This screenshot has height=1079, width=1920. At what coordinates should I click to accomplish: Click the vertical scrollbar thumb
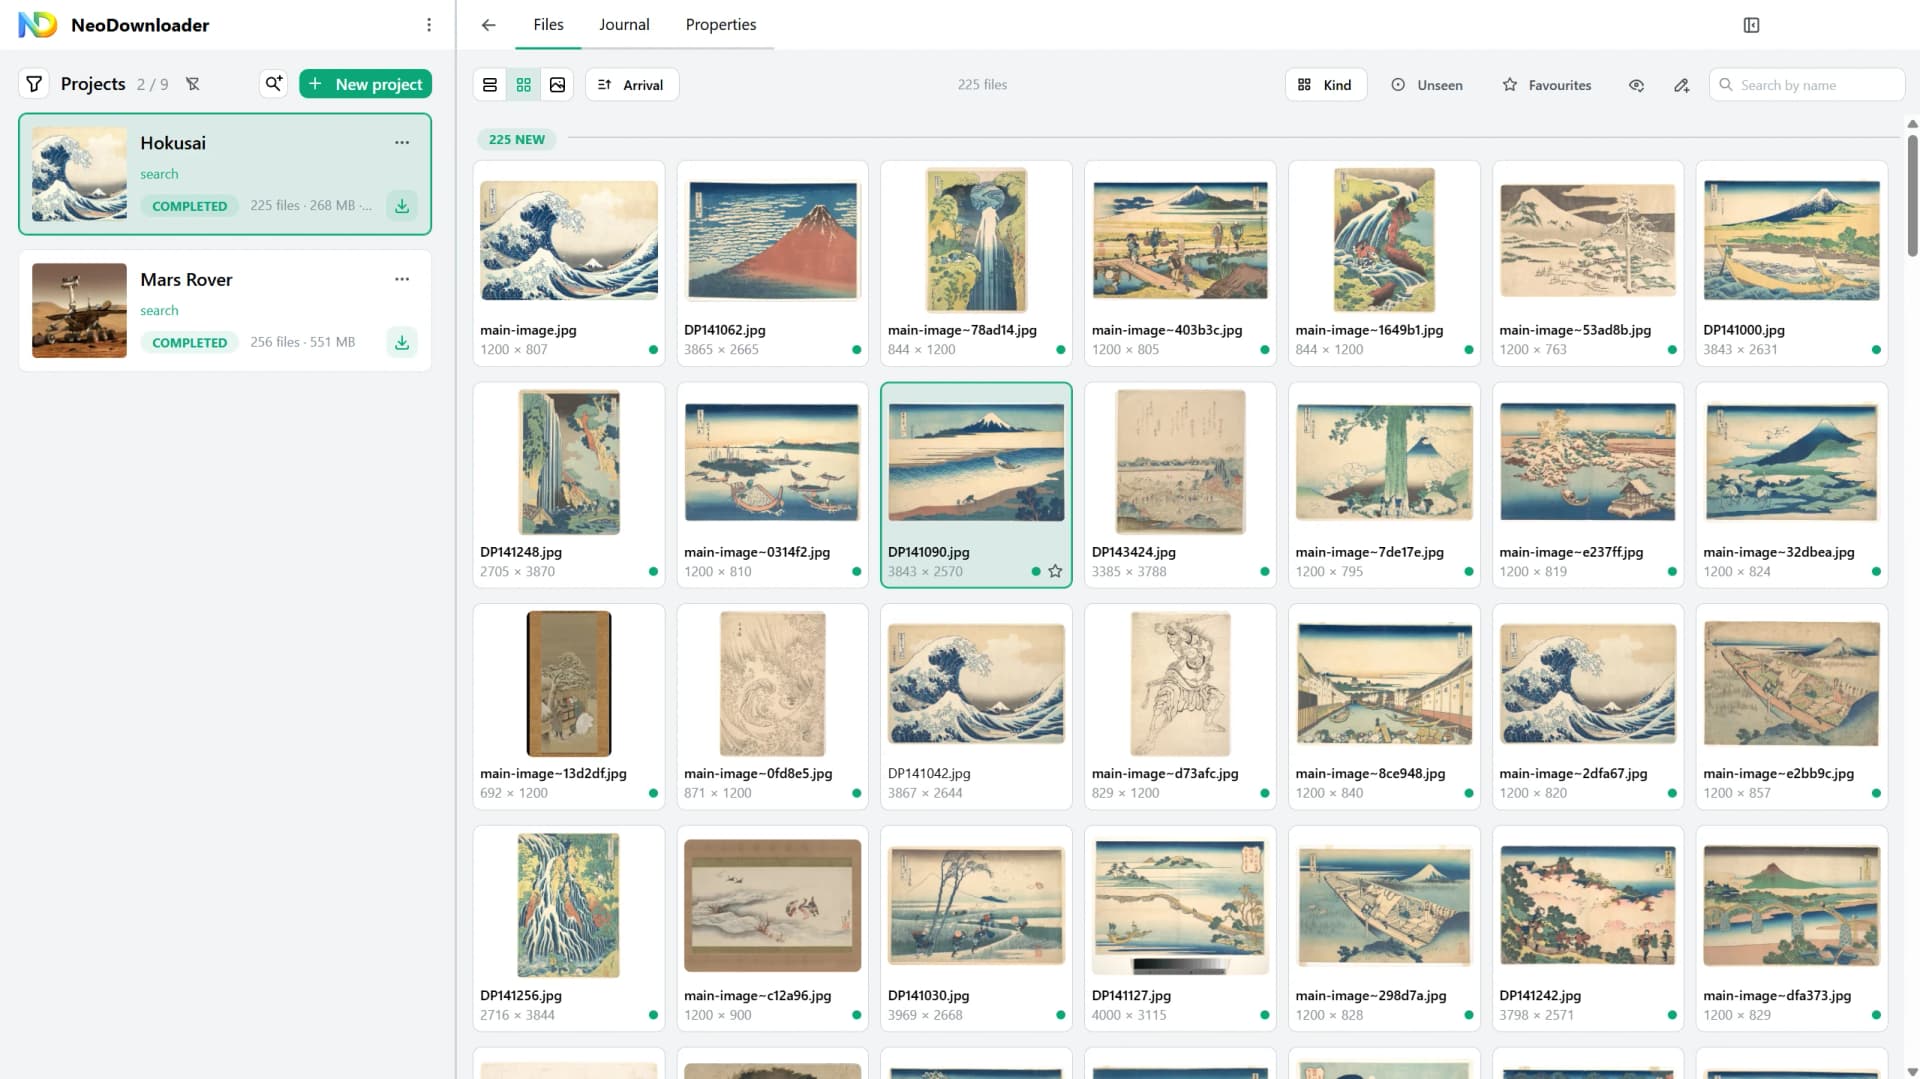[x=1912, y=195]
